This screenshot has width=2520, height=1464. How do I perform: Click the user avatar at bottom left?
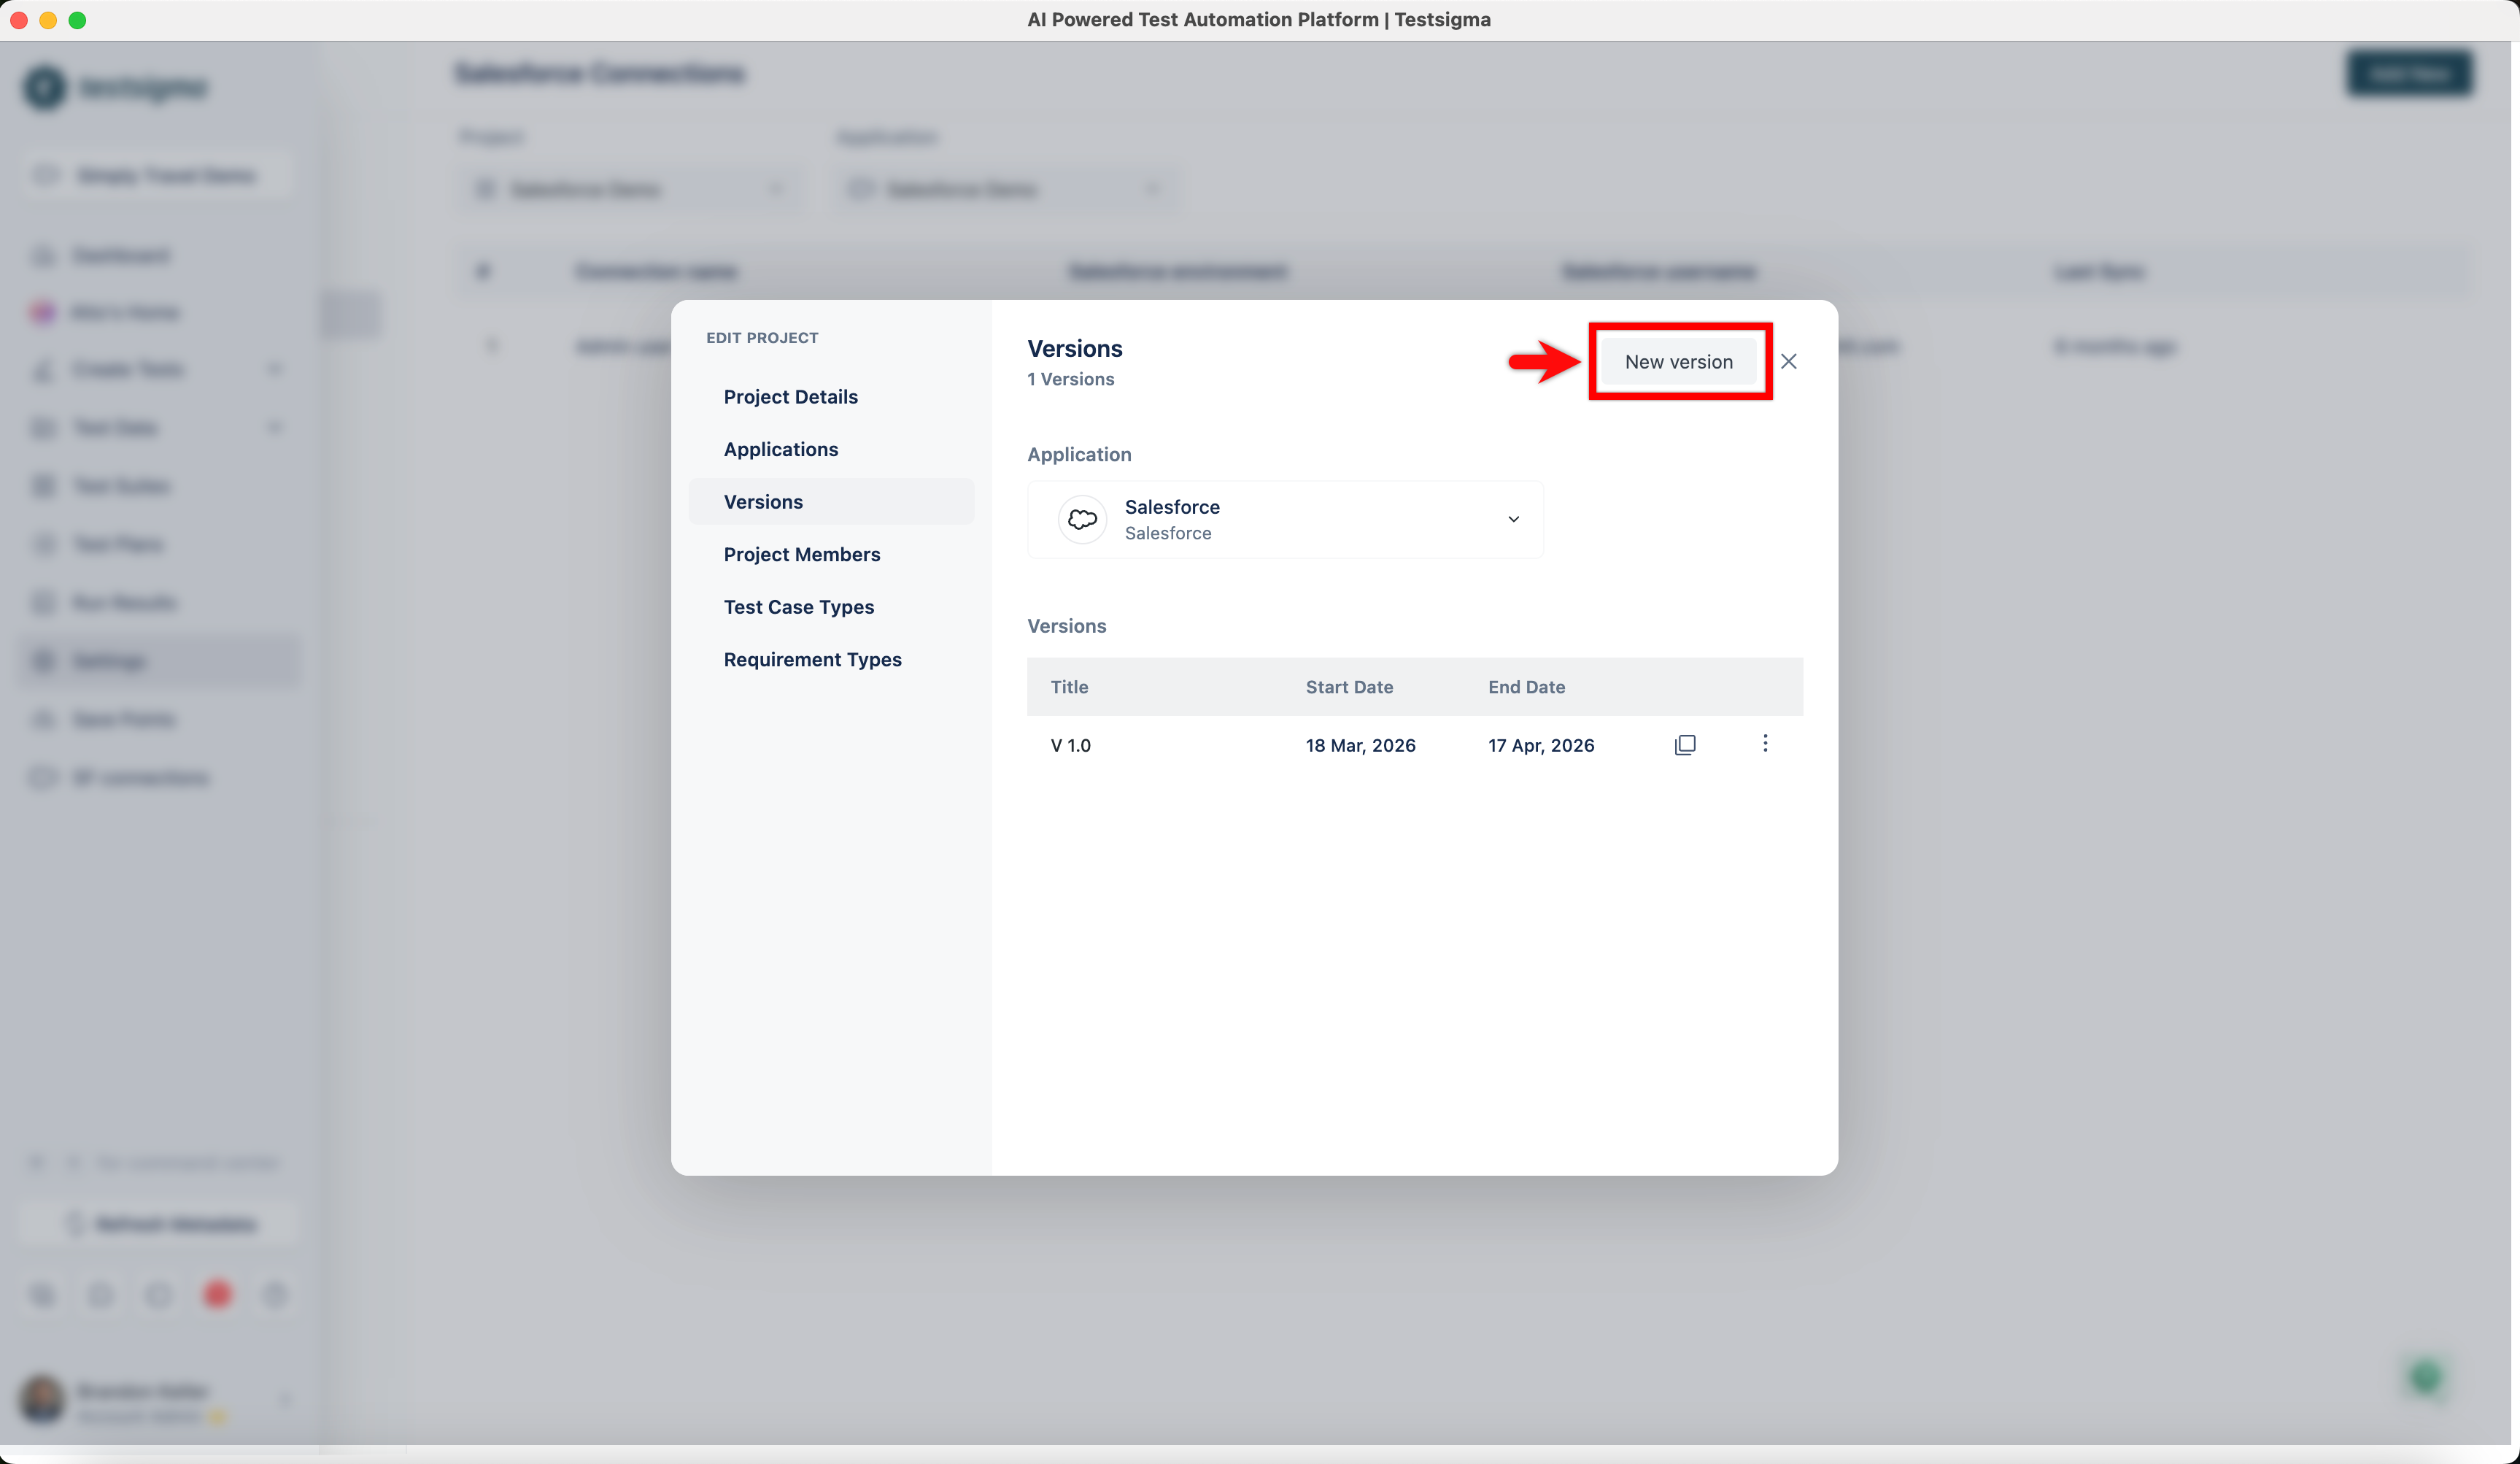tap(43, 1399)
